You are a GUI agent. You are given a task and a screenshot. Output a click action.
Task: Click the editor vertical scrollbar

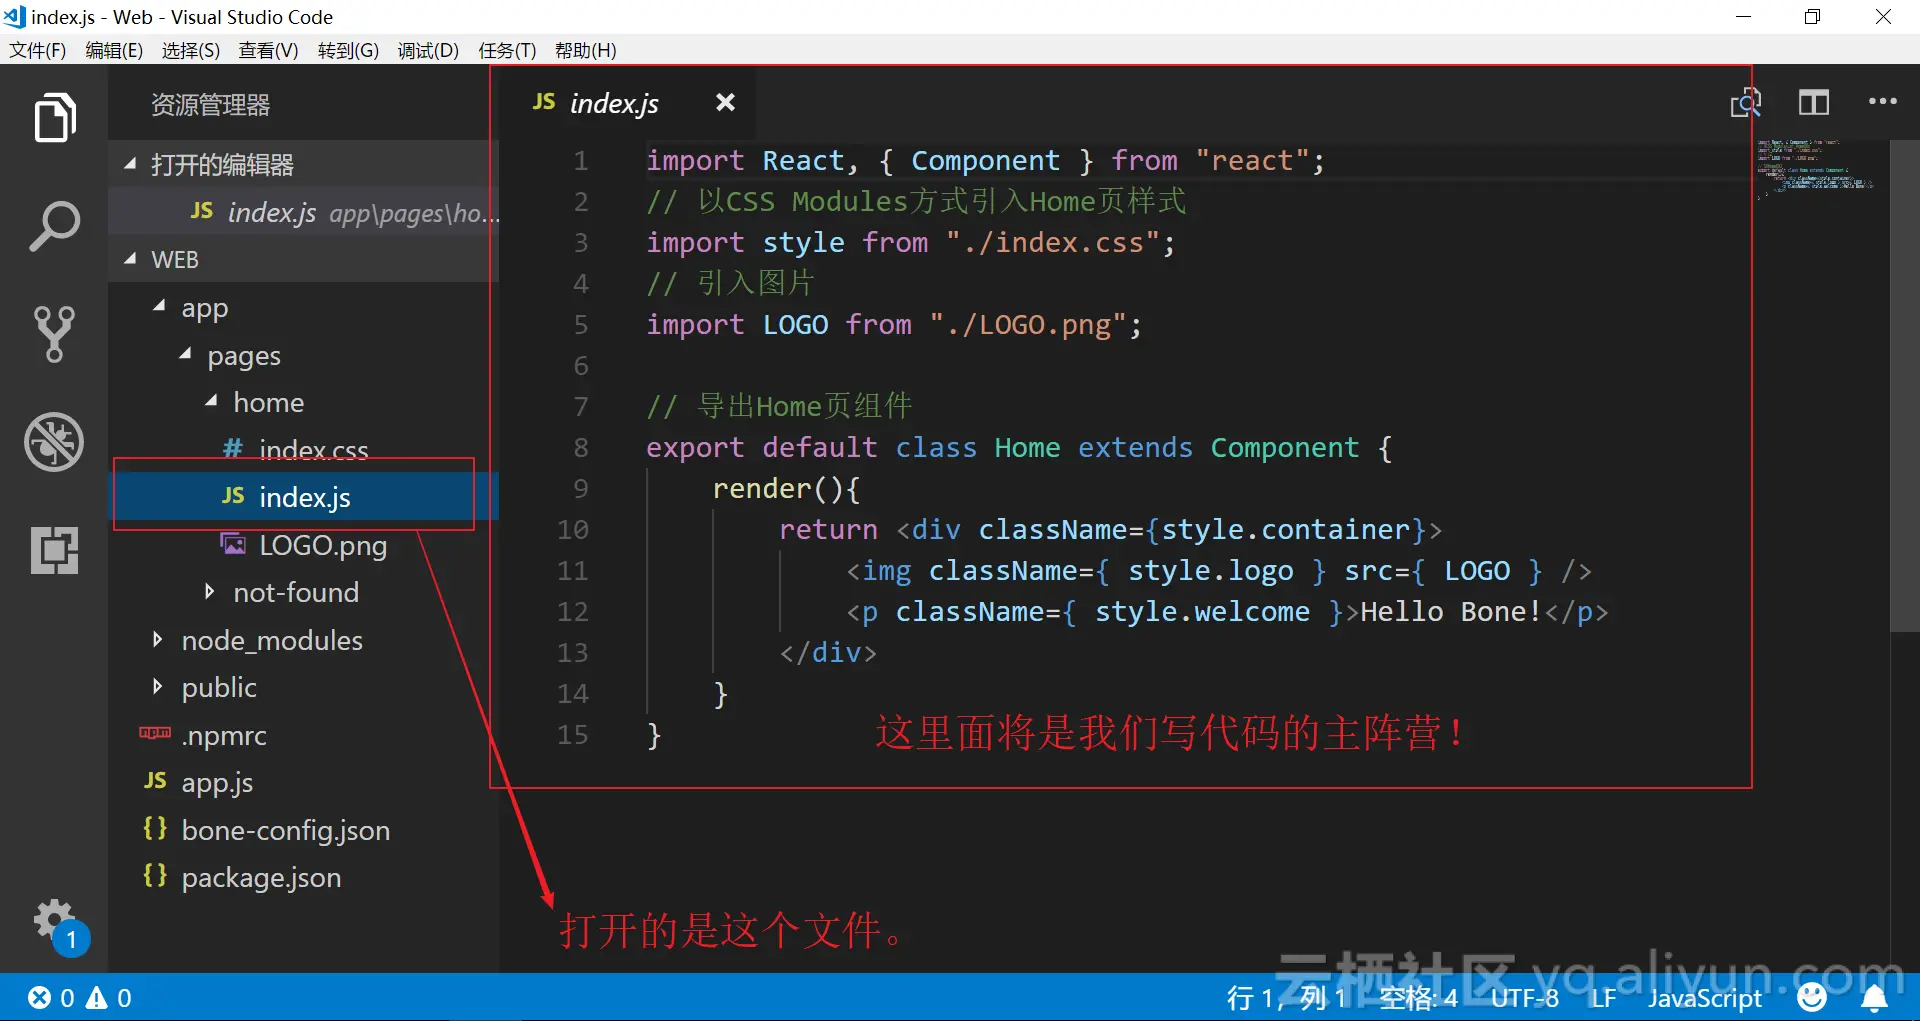coord(1904,385)
